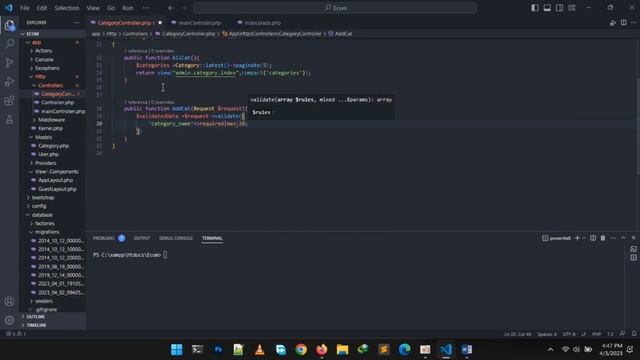Screen dimensions: 640x360
Task: Open the Run menu
Action: coord(128,8)
